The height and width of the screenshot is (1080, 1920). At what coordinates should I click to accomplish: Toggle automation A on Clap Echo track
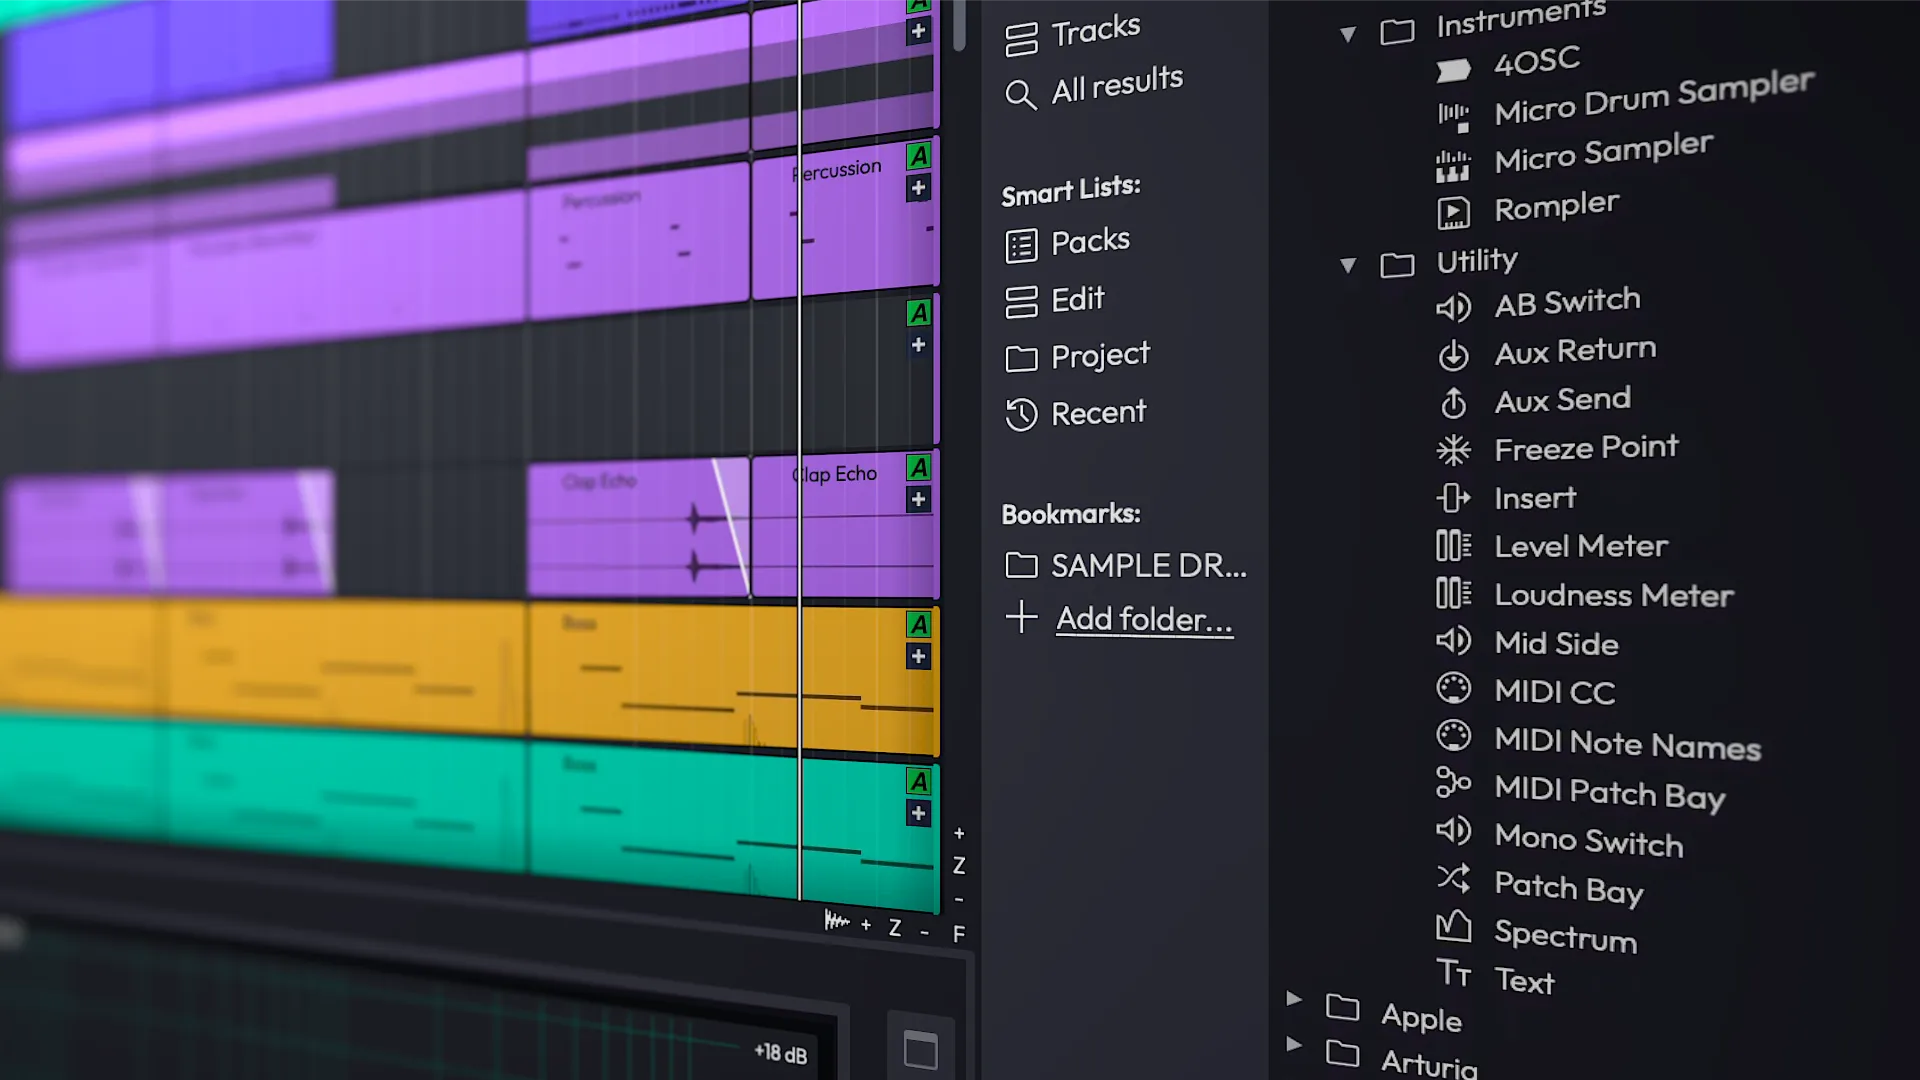click(918, 467)
